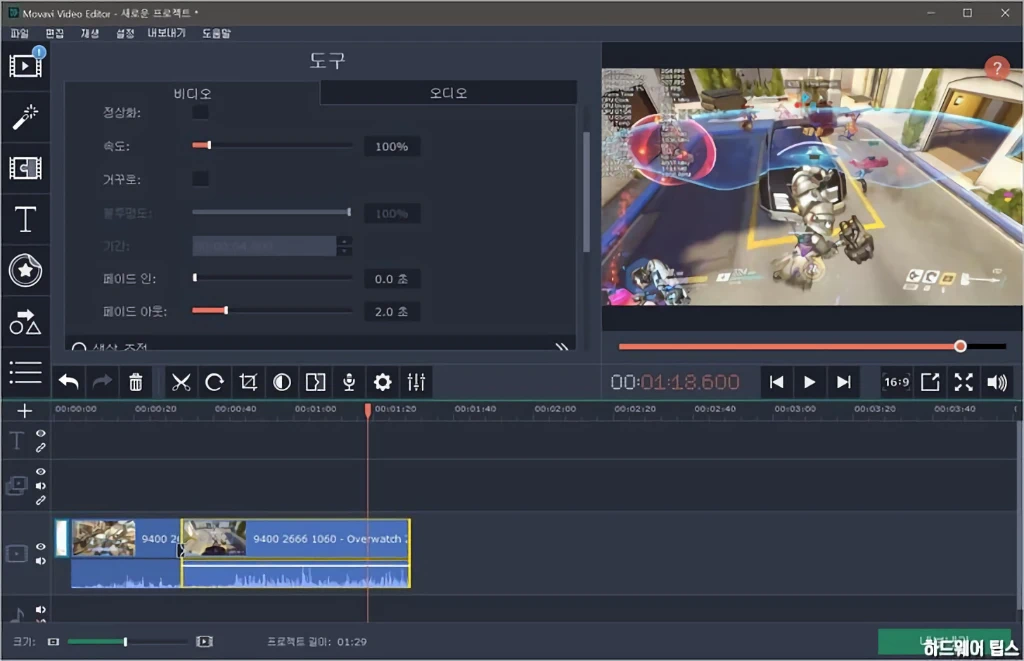Open the media import panel
This screenshot has height=661, width=1024.
(x=25, y=65)
